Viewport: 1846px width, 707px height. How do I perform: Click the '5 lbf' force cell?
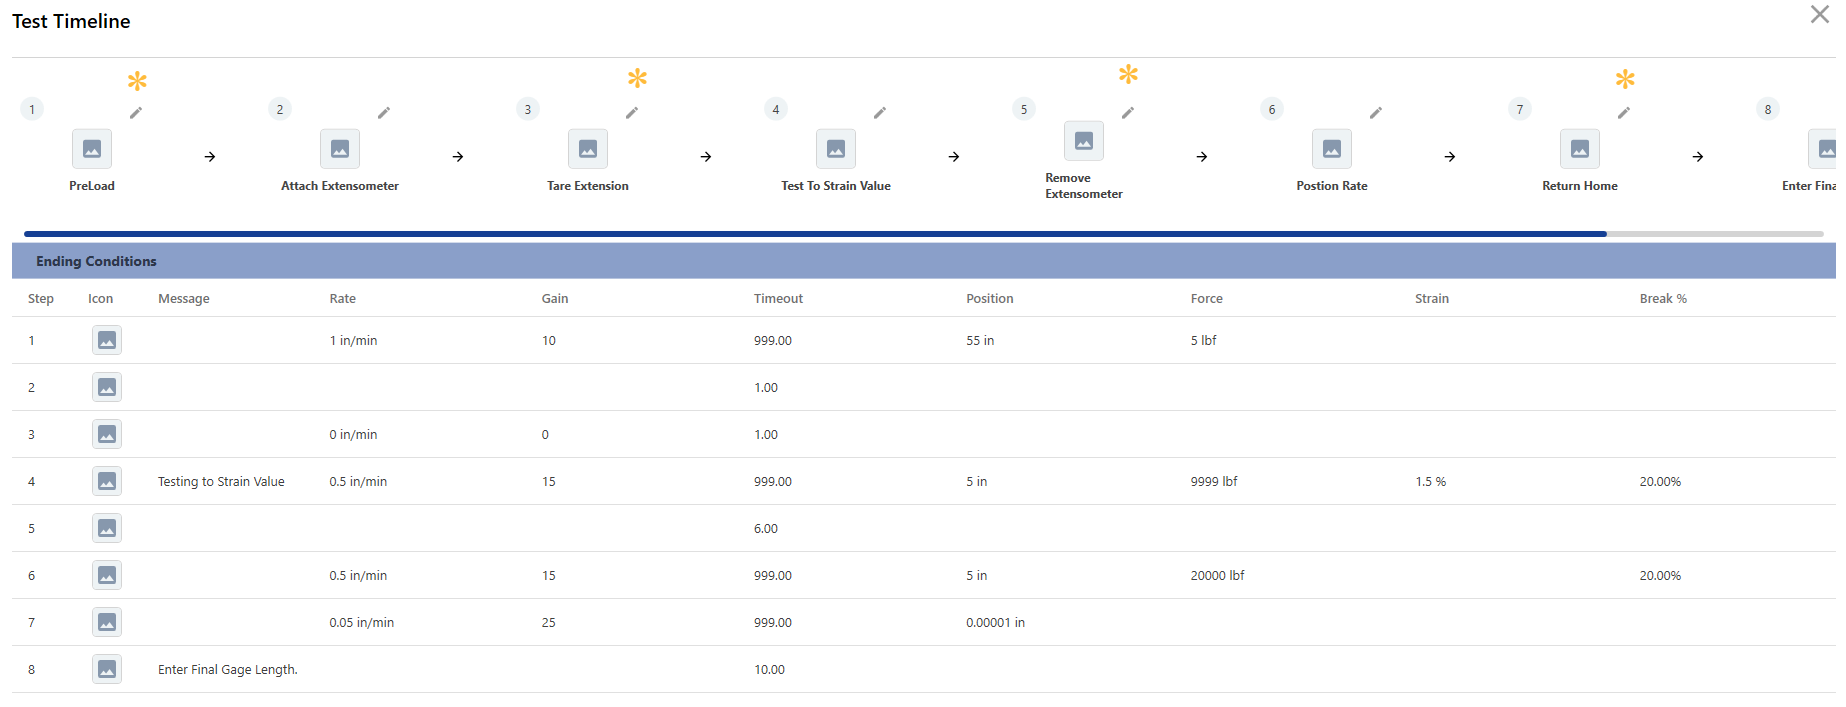1203,341
